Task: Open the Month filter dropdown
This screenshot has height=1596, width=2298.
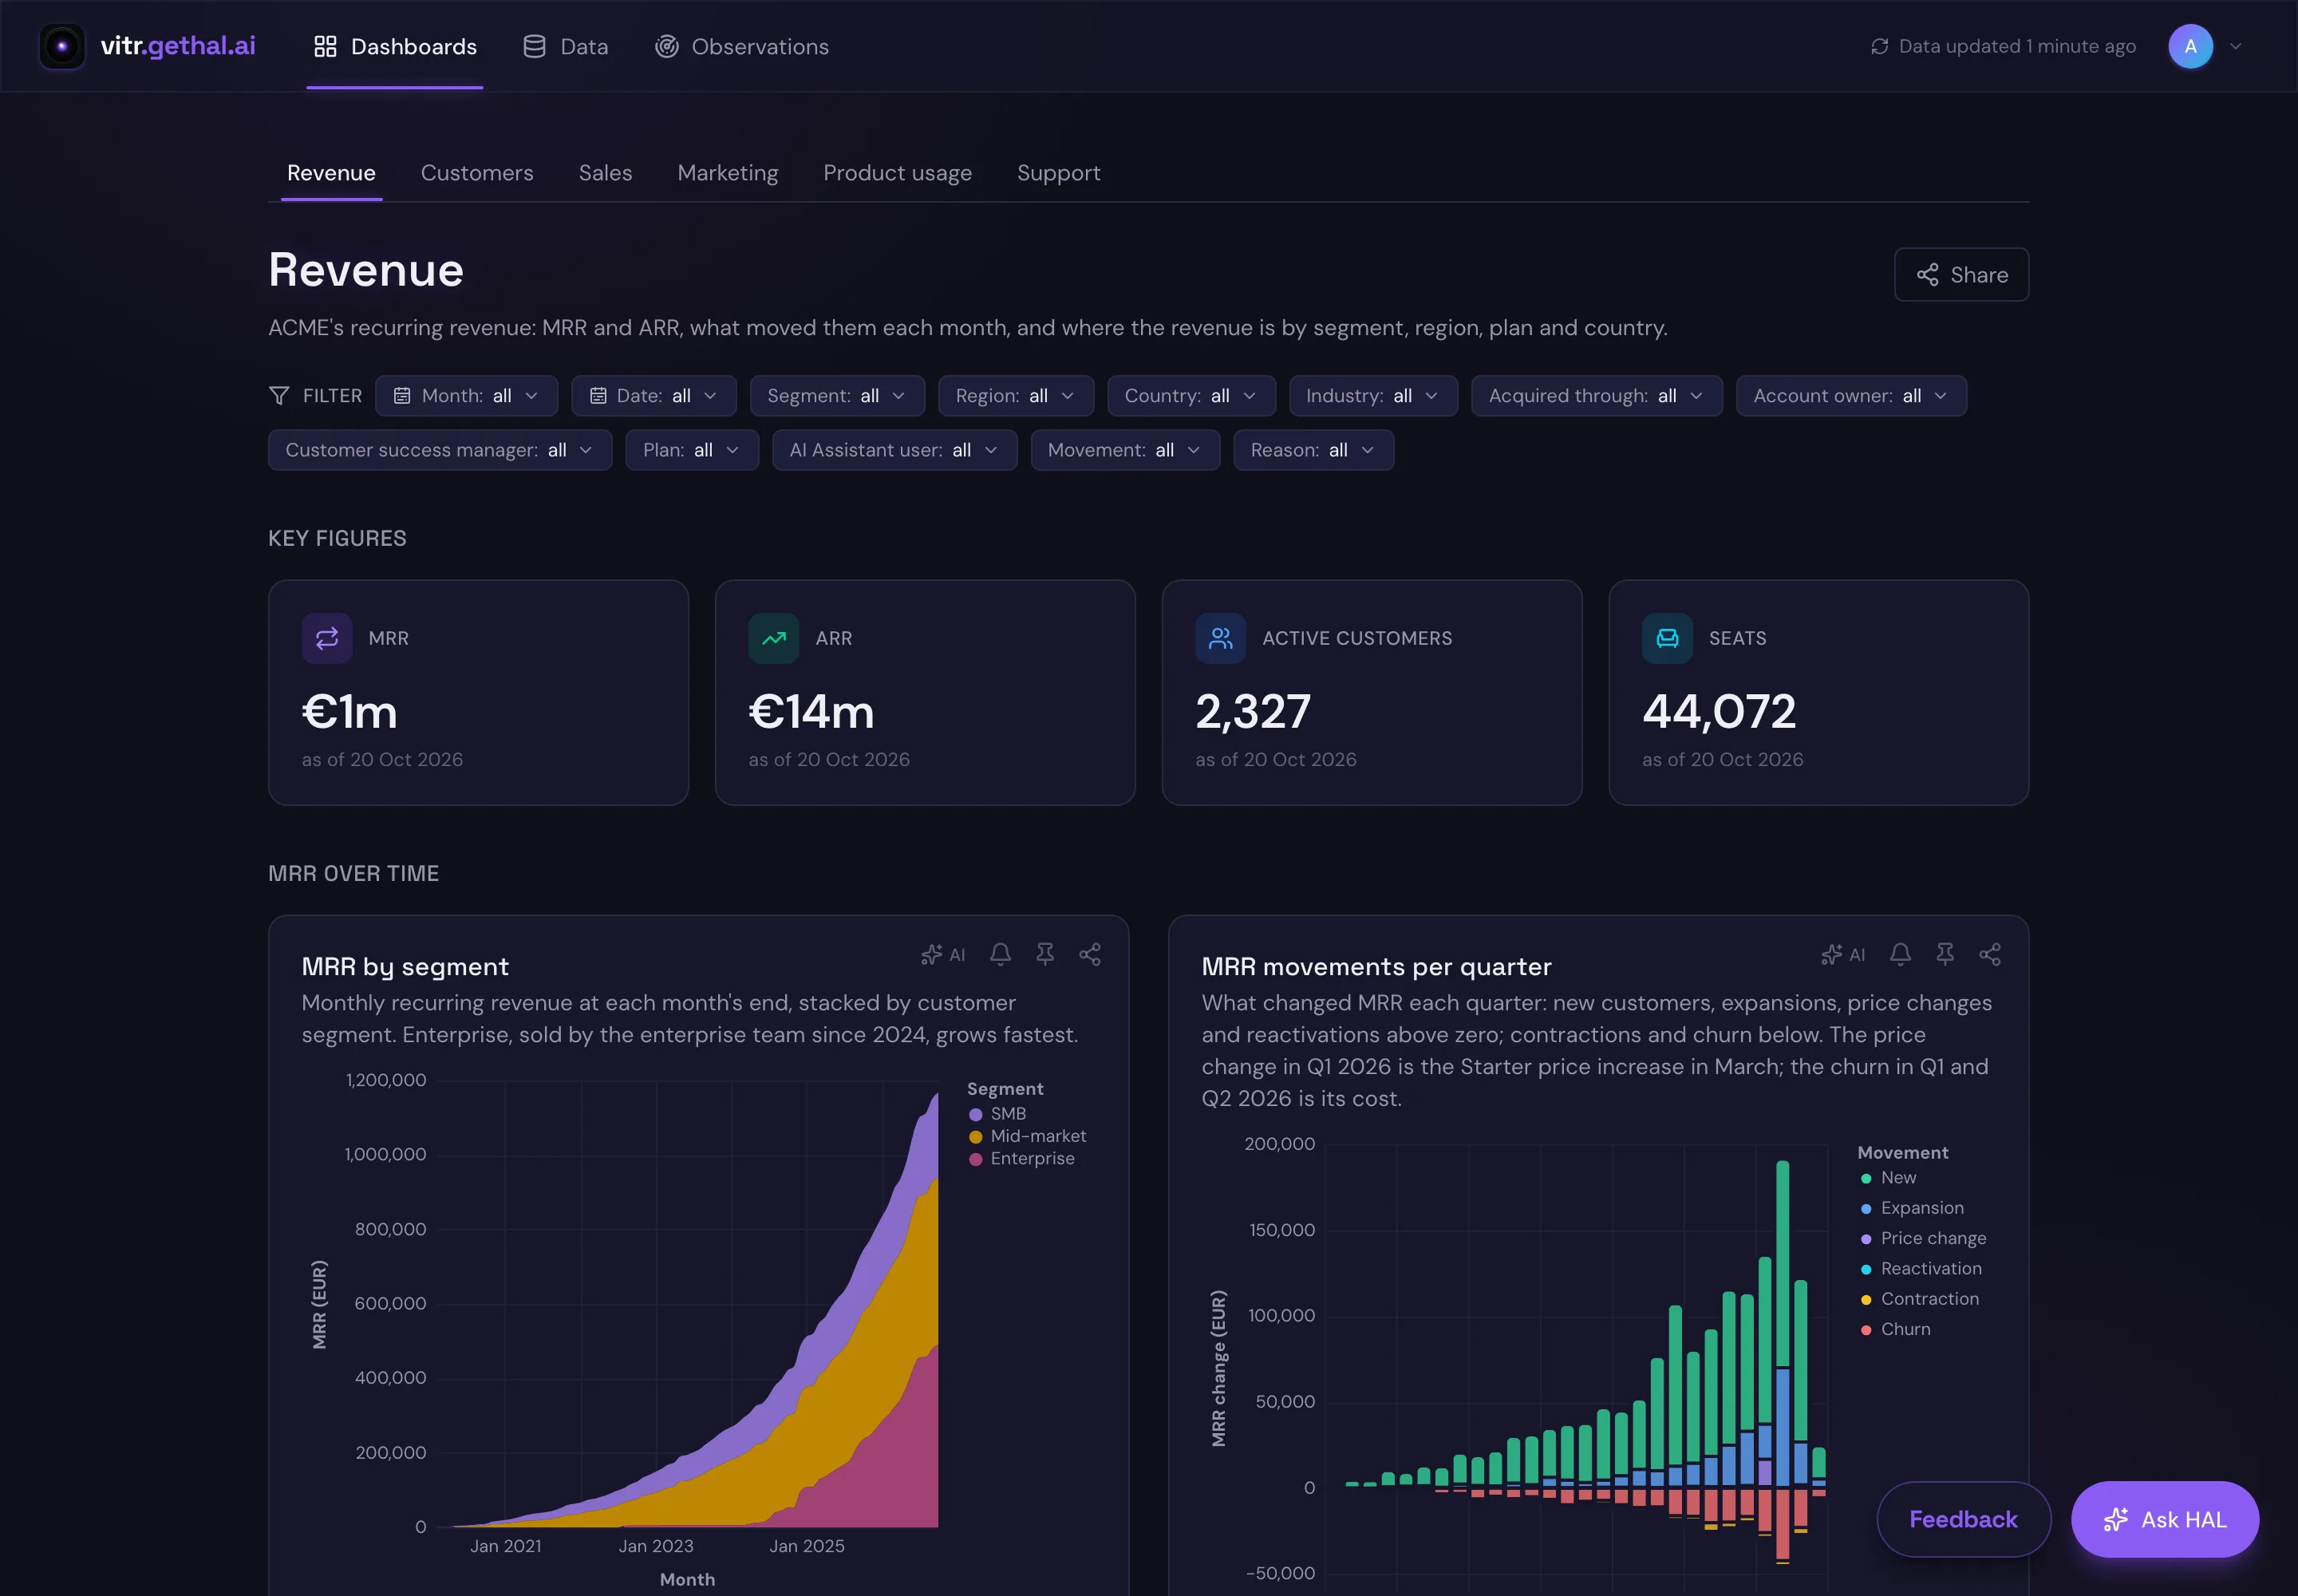Action: (466, 396)
